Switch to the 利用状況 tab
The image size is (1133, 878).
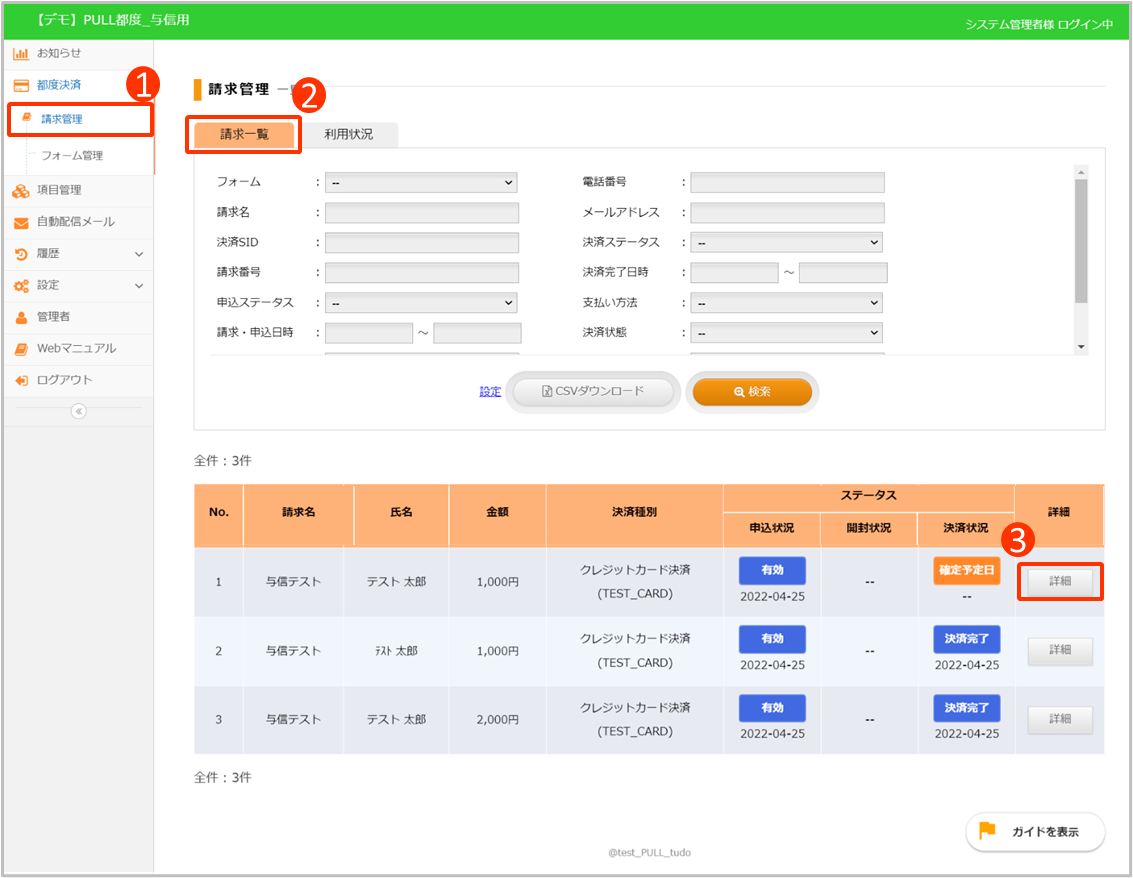point(349,134)
